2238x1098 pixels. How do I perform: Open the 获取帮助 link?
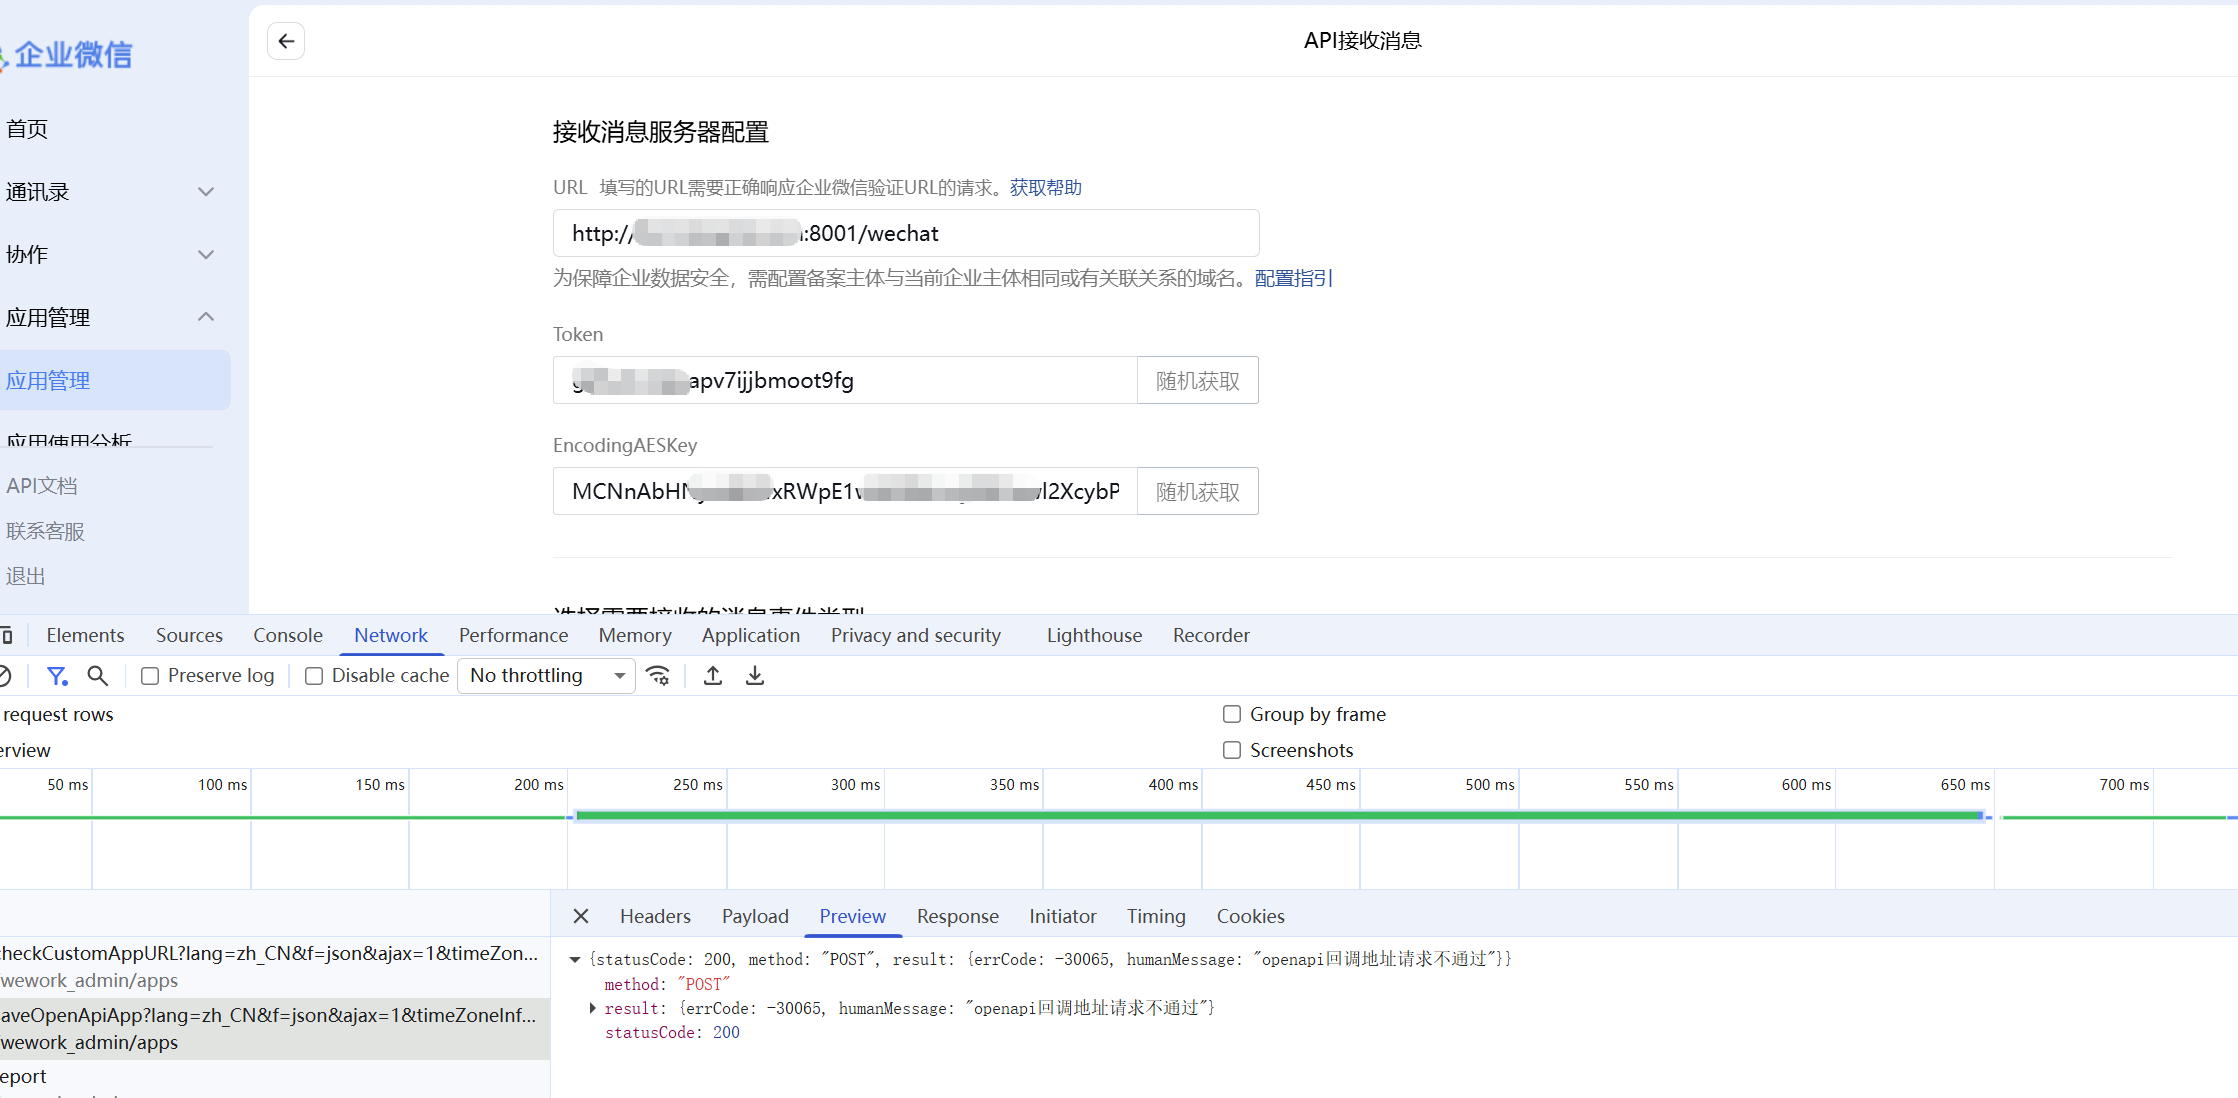point(1045,188)
